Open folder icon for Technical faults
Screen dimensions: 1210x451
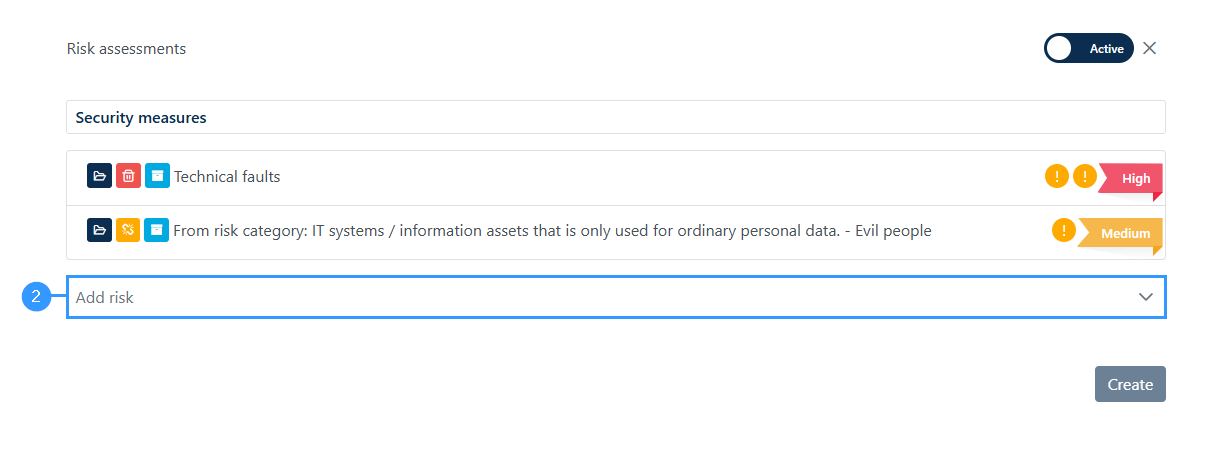pyautogui.click(x=99, y=177)
